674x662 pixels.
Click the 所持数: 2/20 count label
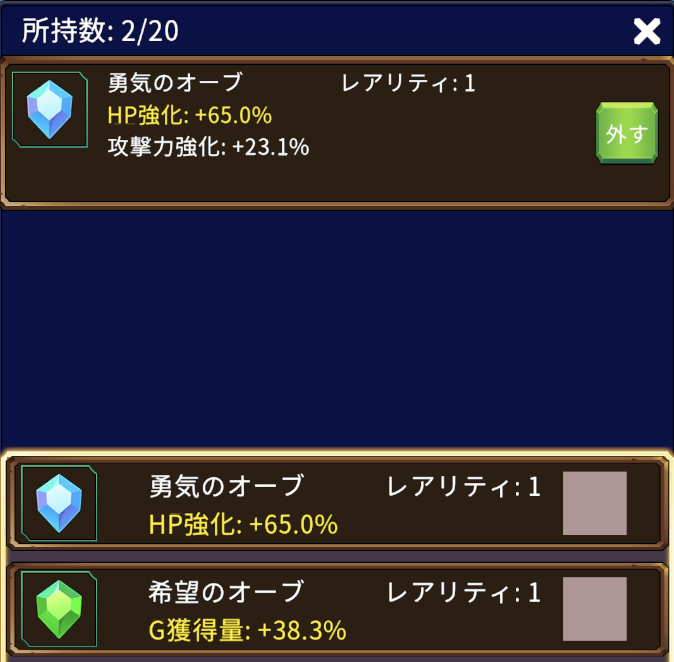(100, 31)
